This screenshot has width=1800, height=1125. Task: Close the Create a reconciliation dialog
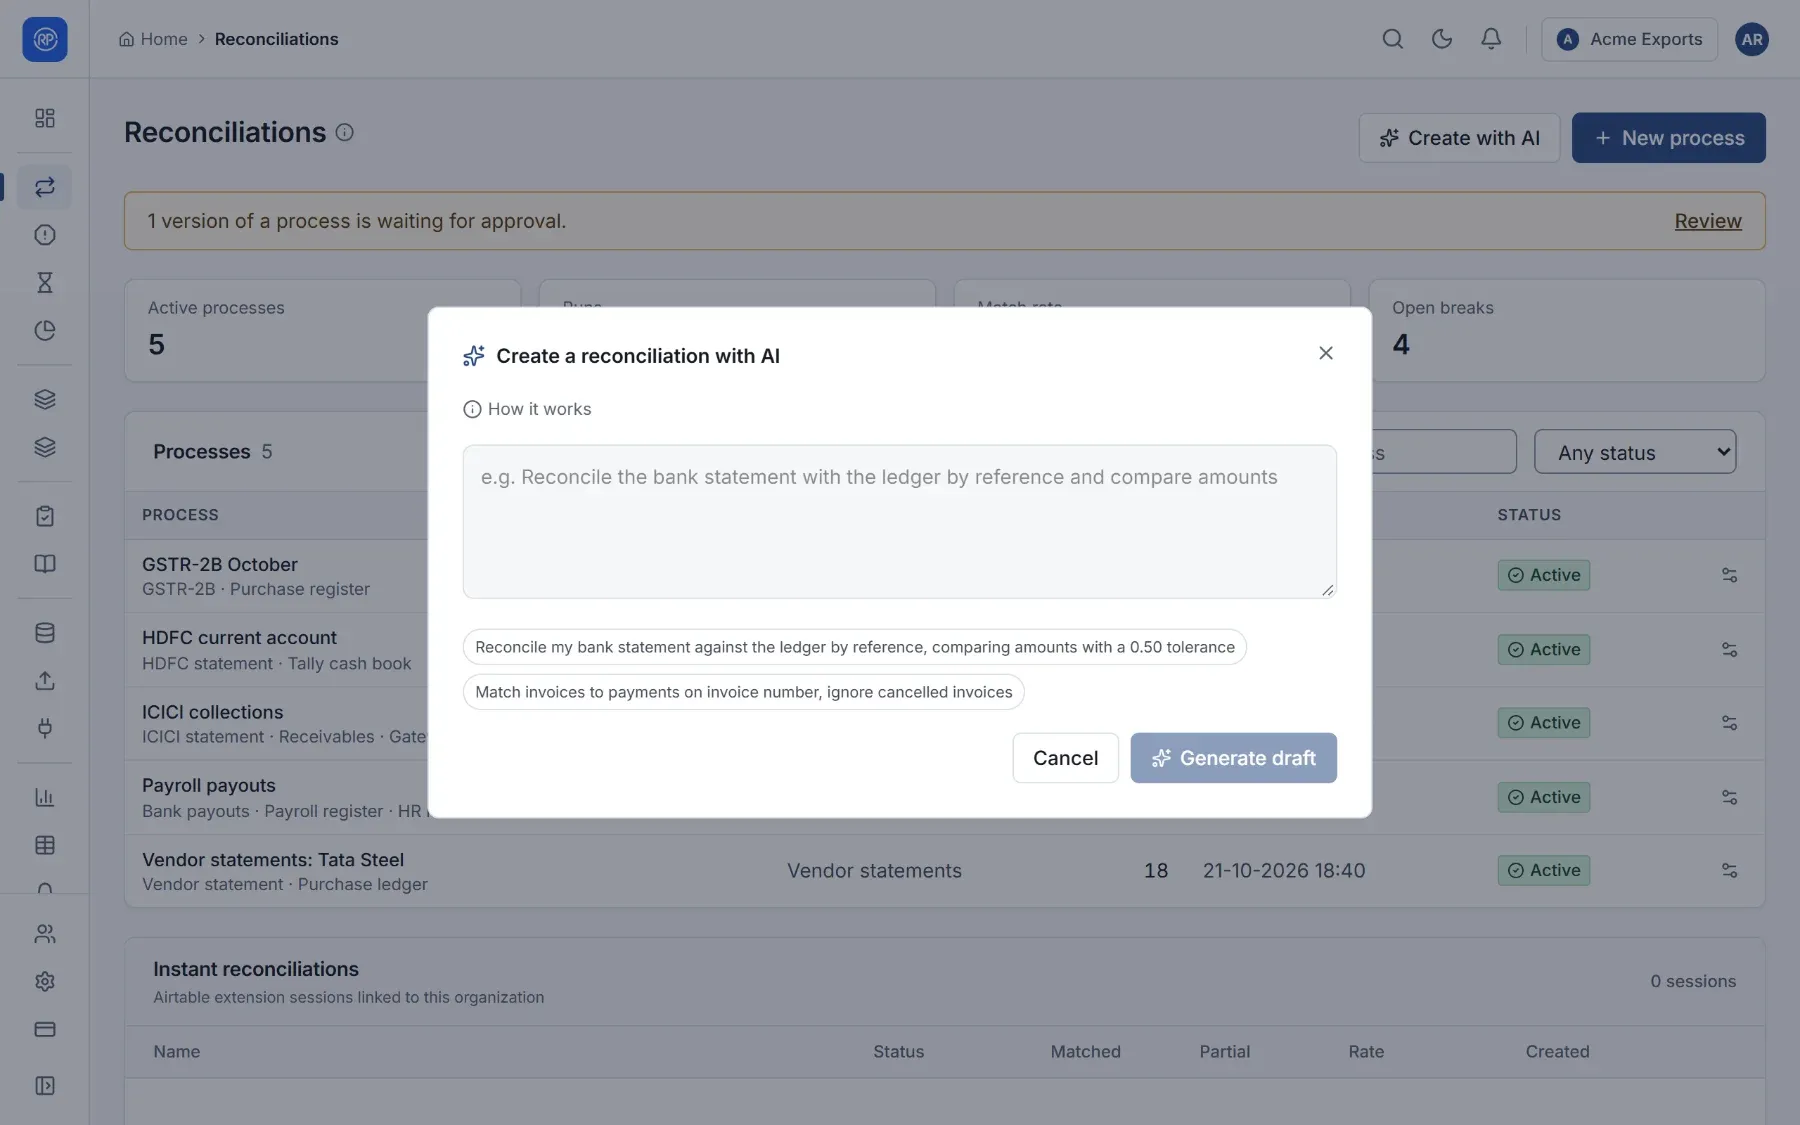point(1325,353)
